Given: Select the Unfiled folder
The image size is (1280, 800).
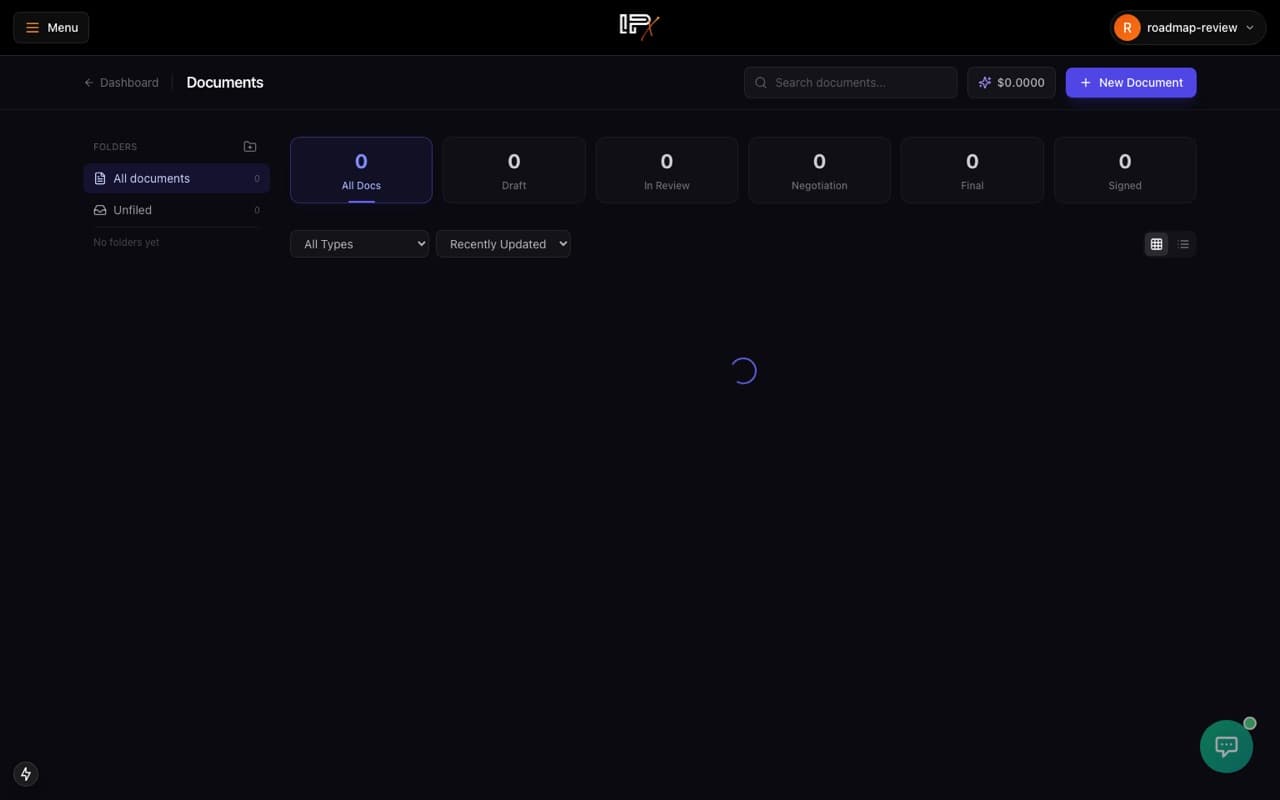Looking at the screenshot, I should [x=176, y=210].
